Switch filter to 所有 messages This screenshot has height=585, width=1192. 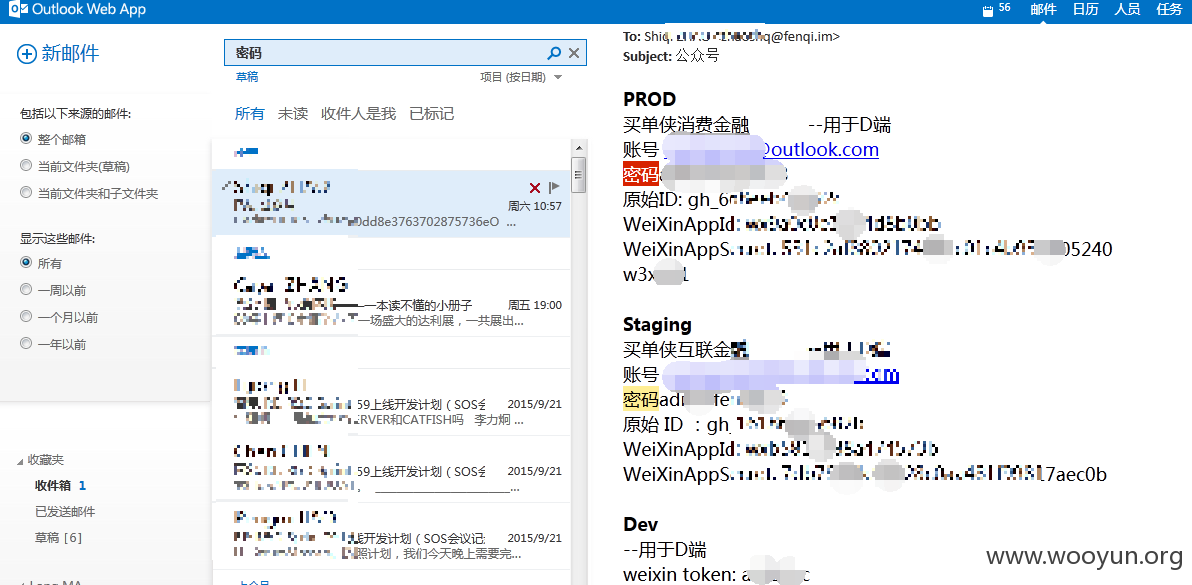pyautogui.click(x=249, y=114)
